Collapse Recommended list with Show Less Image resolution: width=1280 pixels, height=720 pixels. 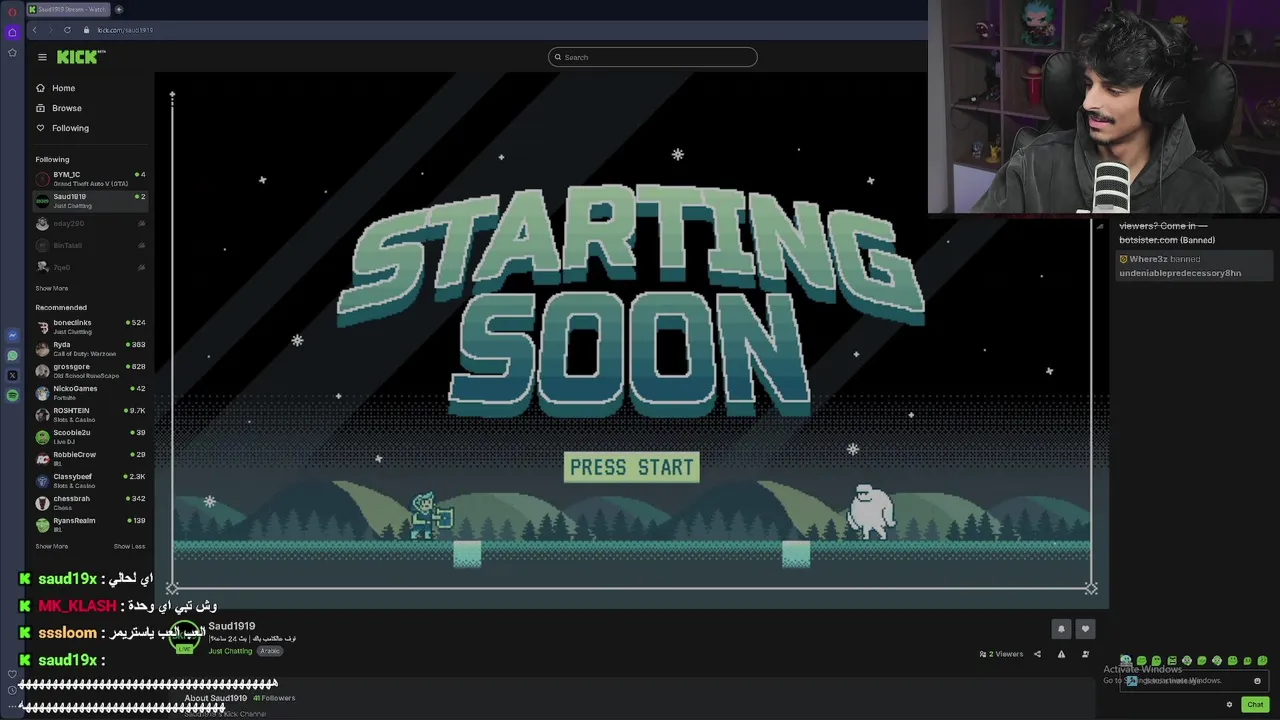pyautogui.click(x=129, y=546)
